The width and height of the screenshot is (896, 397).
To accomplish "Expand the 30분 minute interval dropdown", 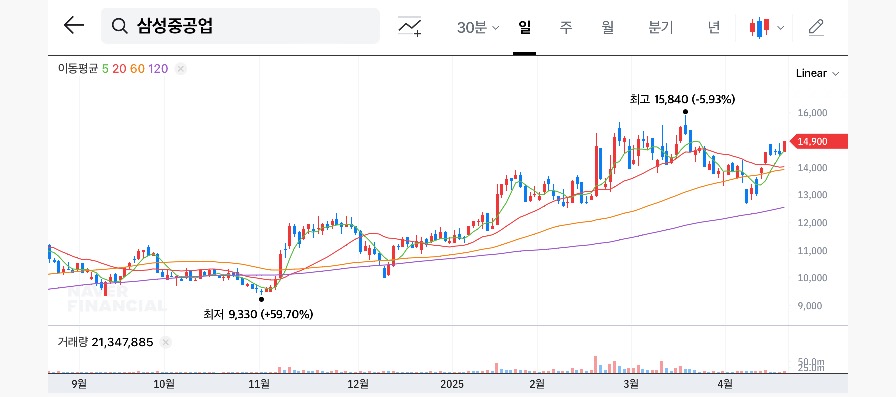I will [x=478, y=27].
